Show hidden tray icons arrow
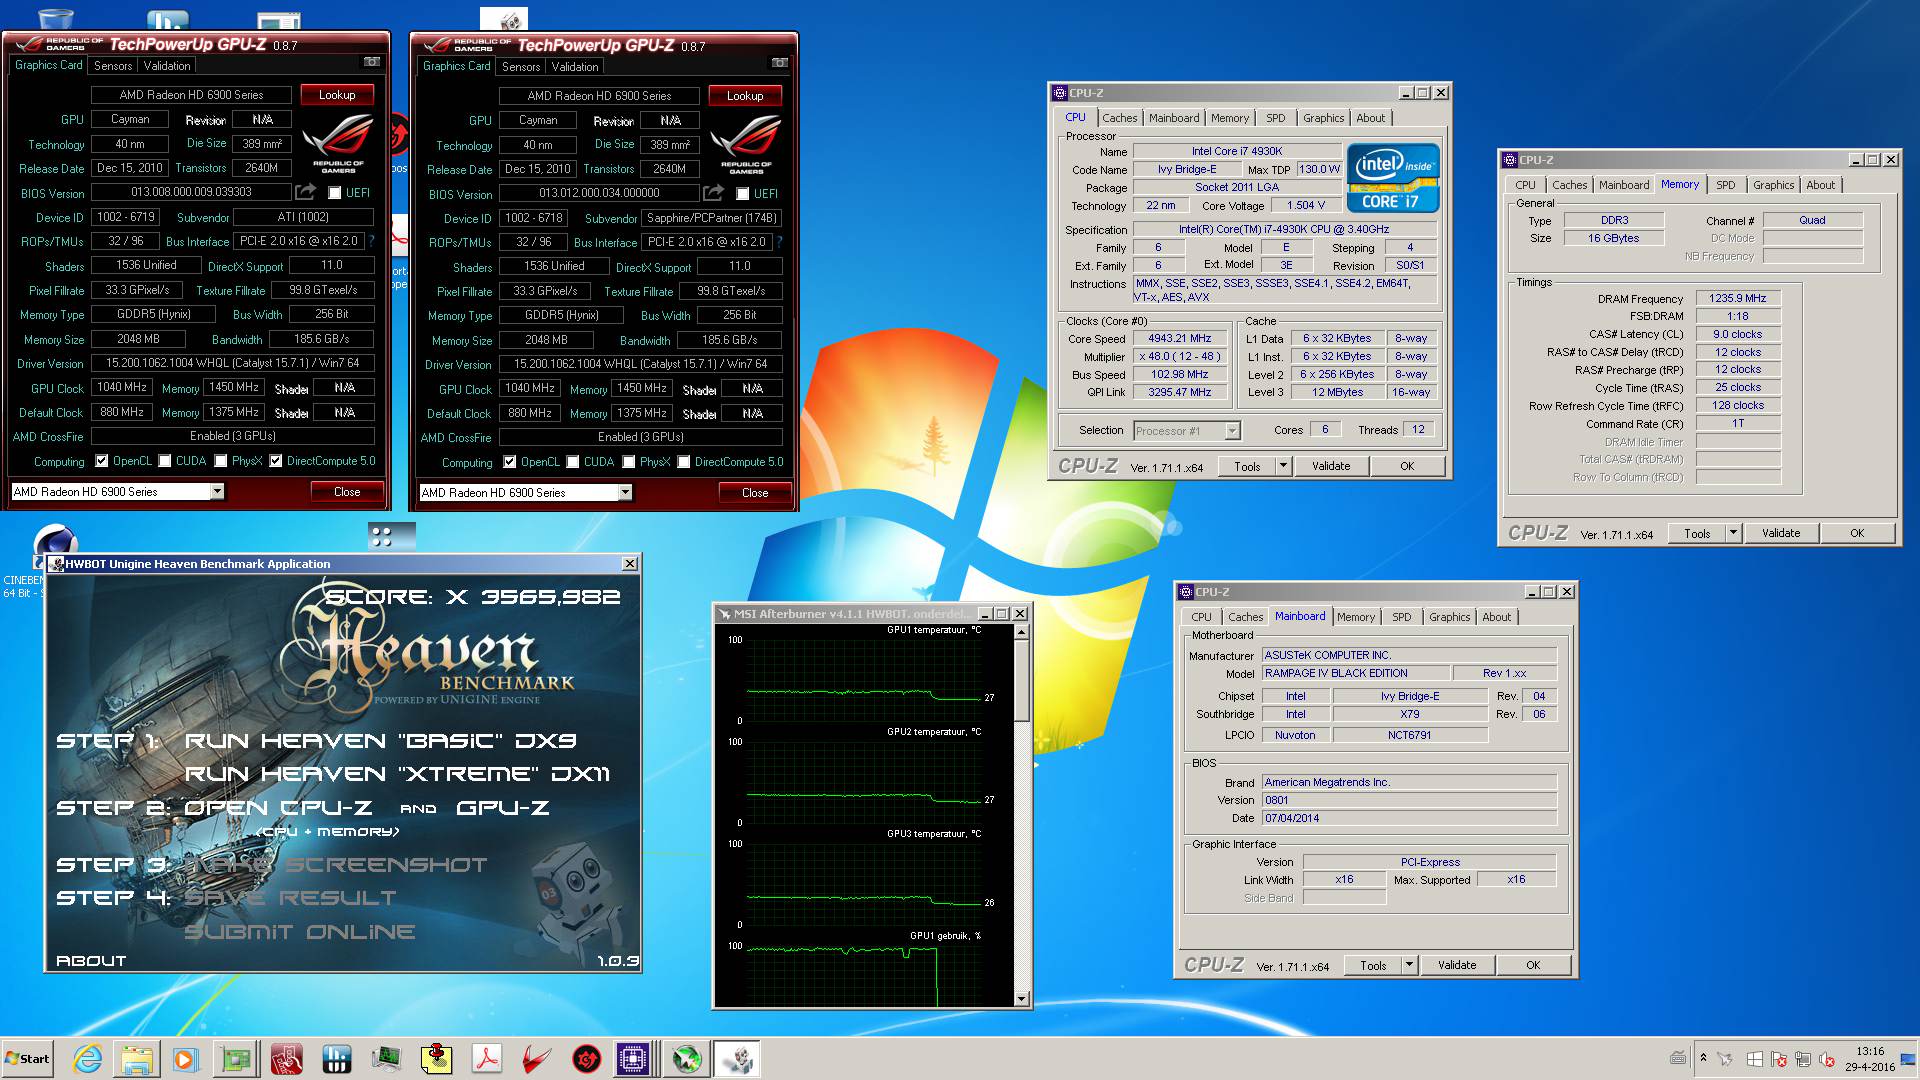 [x=1703, y=1058]
